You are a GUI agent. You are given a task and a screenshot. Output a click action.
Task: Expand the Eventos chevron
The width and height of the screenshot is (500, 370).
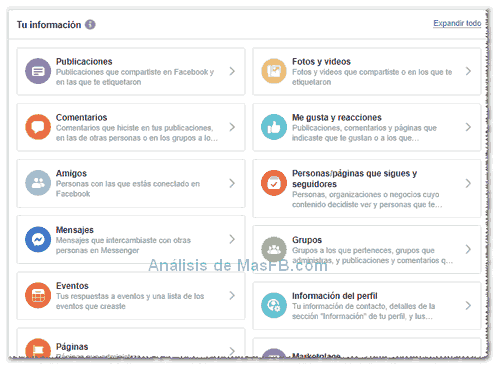[232, 295]
